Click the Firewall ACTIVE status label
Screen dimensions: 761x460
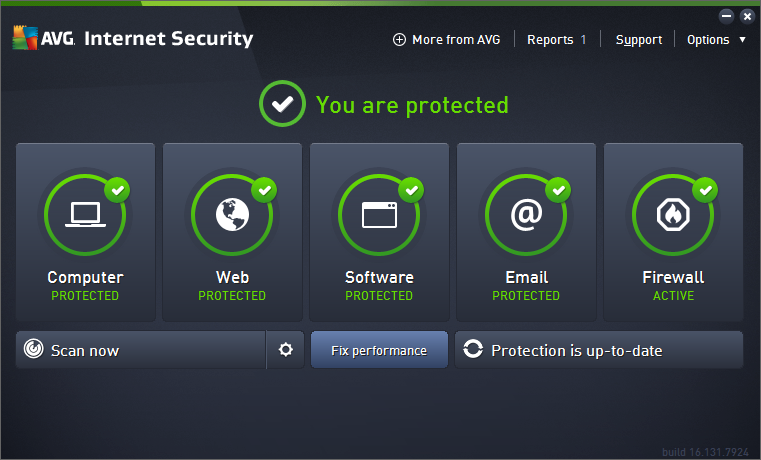(x=673, y=296)
